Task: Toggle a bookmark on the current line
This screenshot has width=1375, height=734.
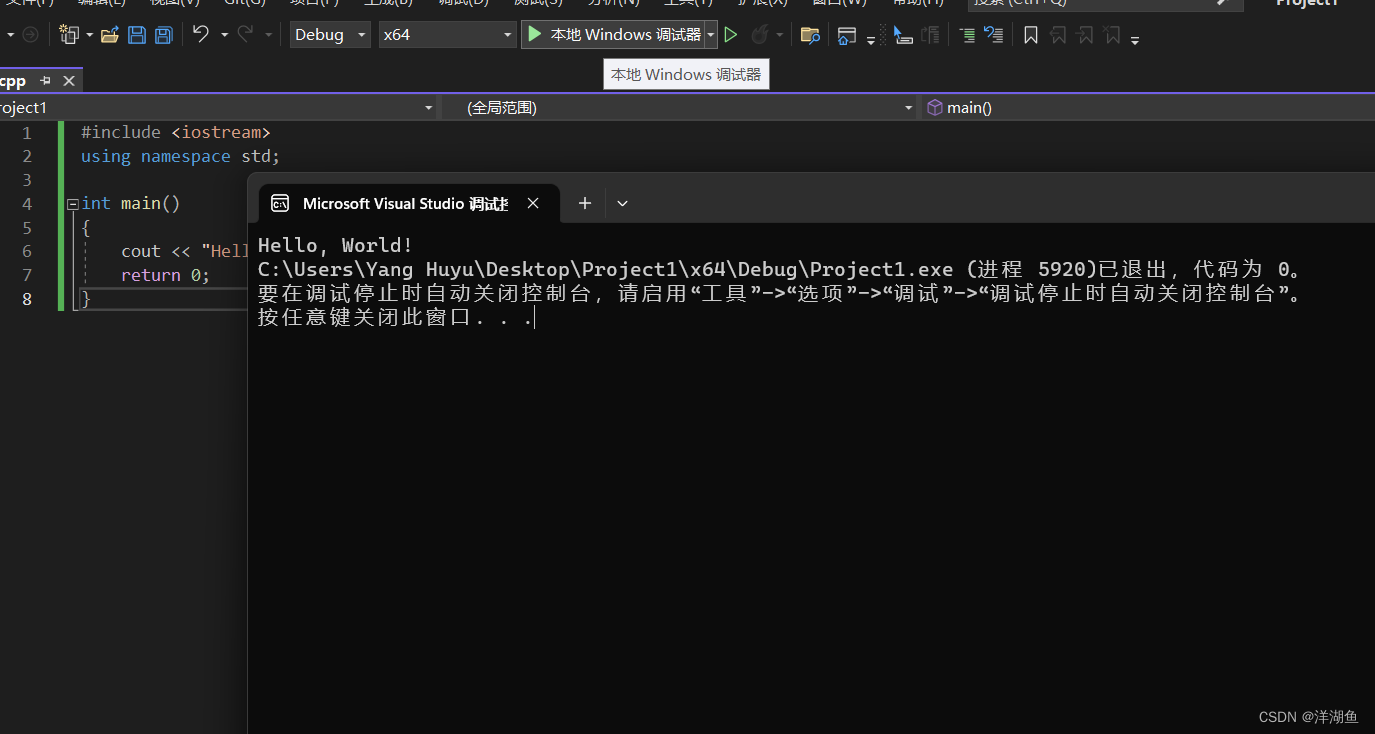Action: [x=1031, y=34]
